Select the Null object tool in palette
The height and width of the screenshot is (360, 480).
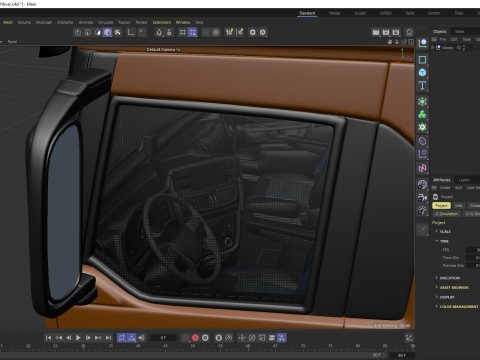point(422,43)
